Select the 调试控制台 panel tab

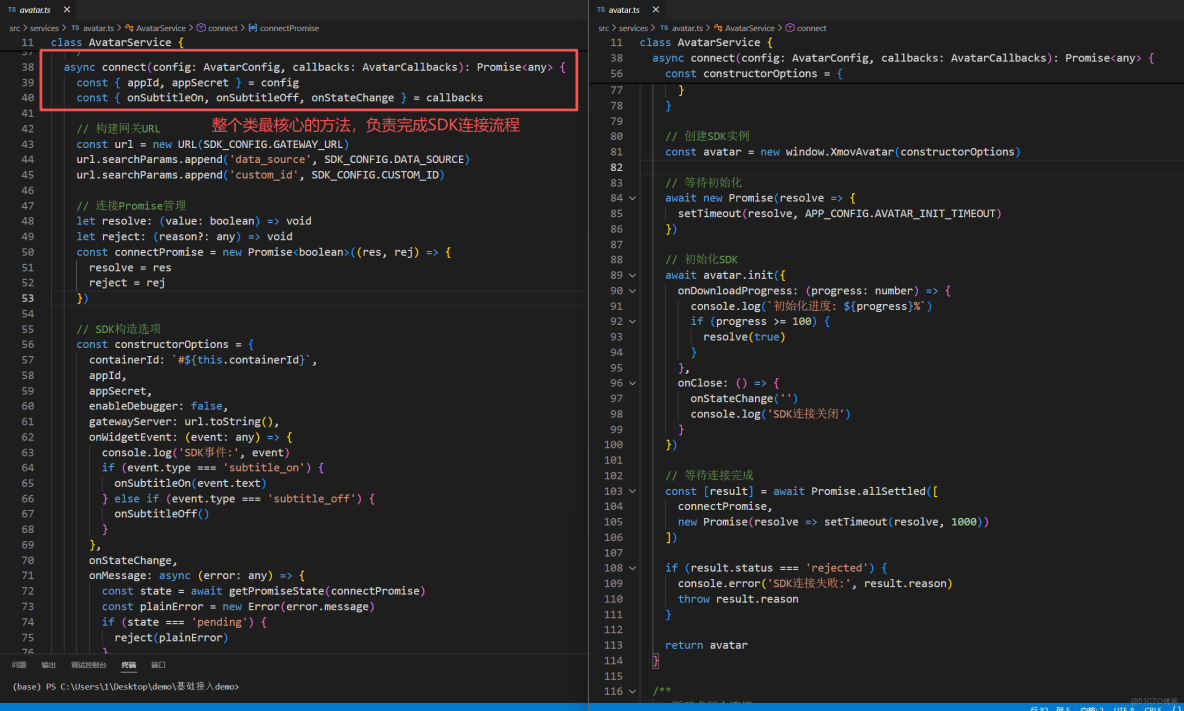pos(88,665)
